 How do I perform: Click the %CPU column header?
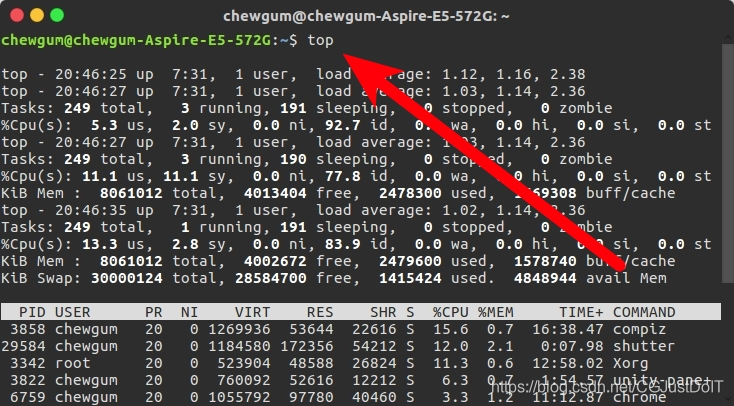tap(450, 312)
